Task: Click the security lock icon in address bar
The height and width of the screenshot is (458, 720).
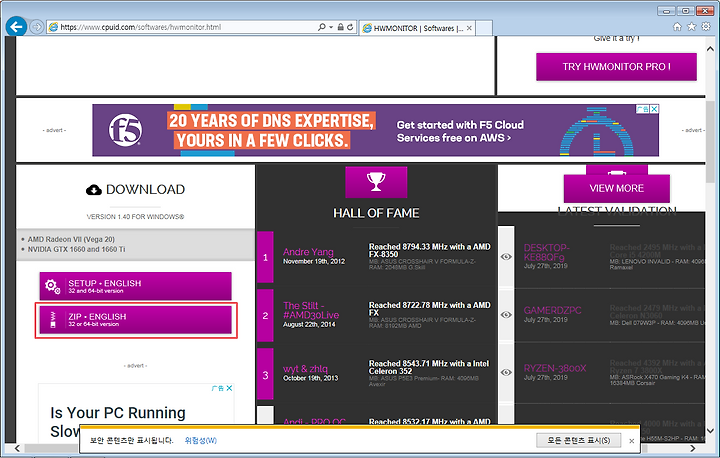Action: pos(340,27)
